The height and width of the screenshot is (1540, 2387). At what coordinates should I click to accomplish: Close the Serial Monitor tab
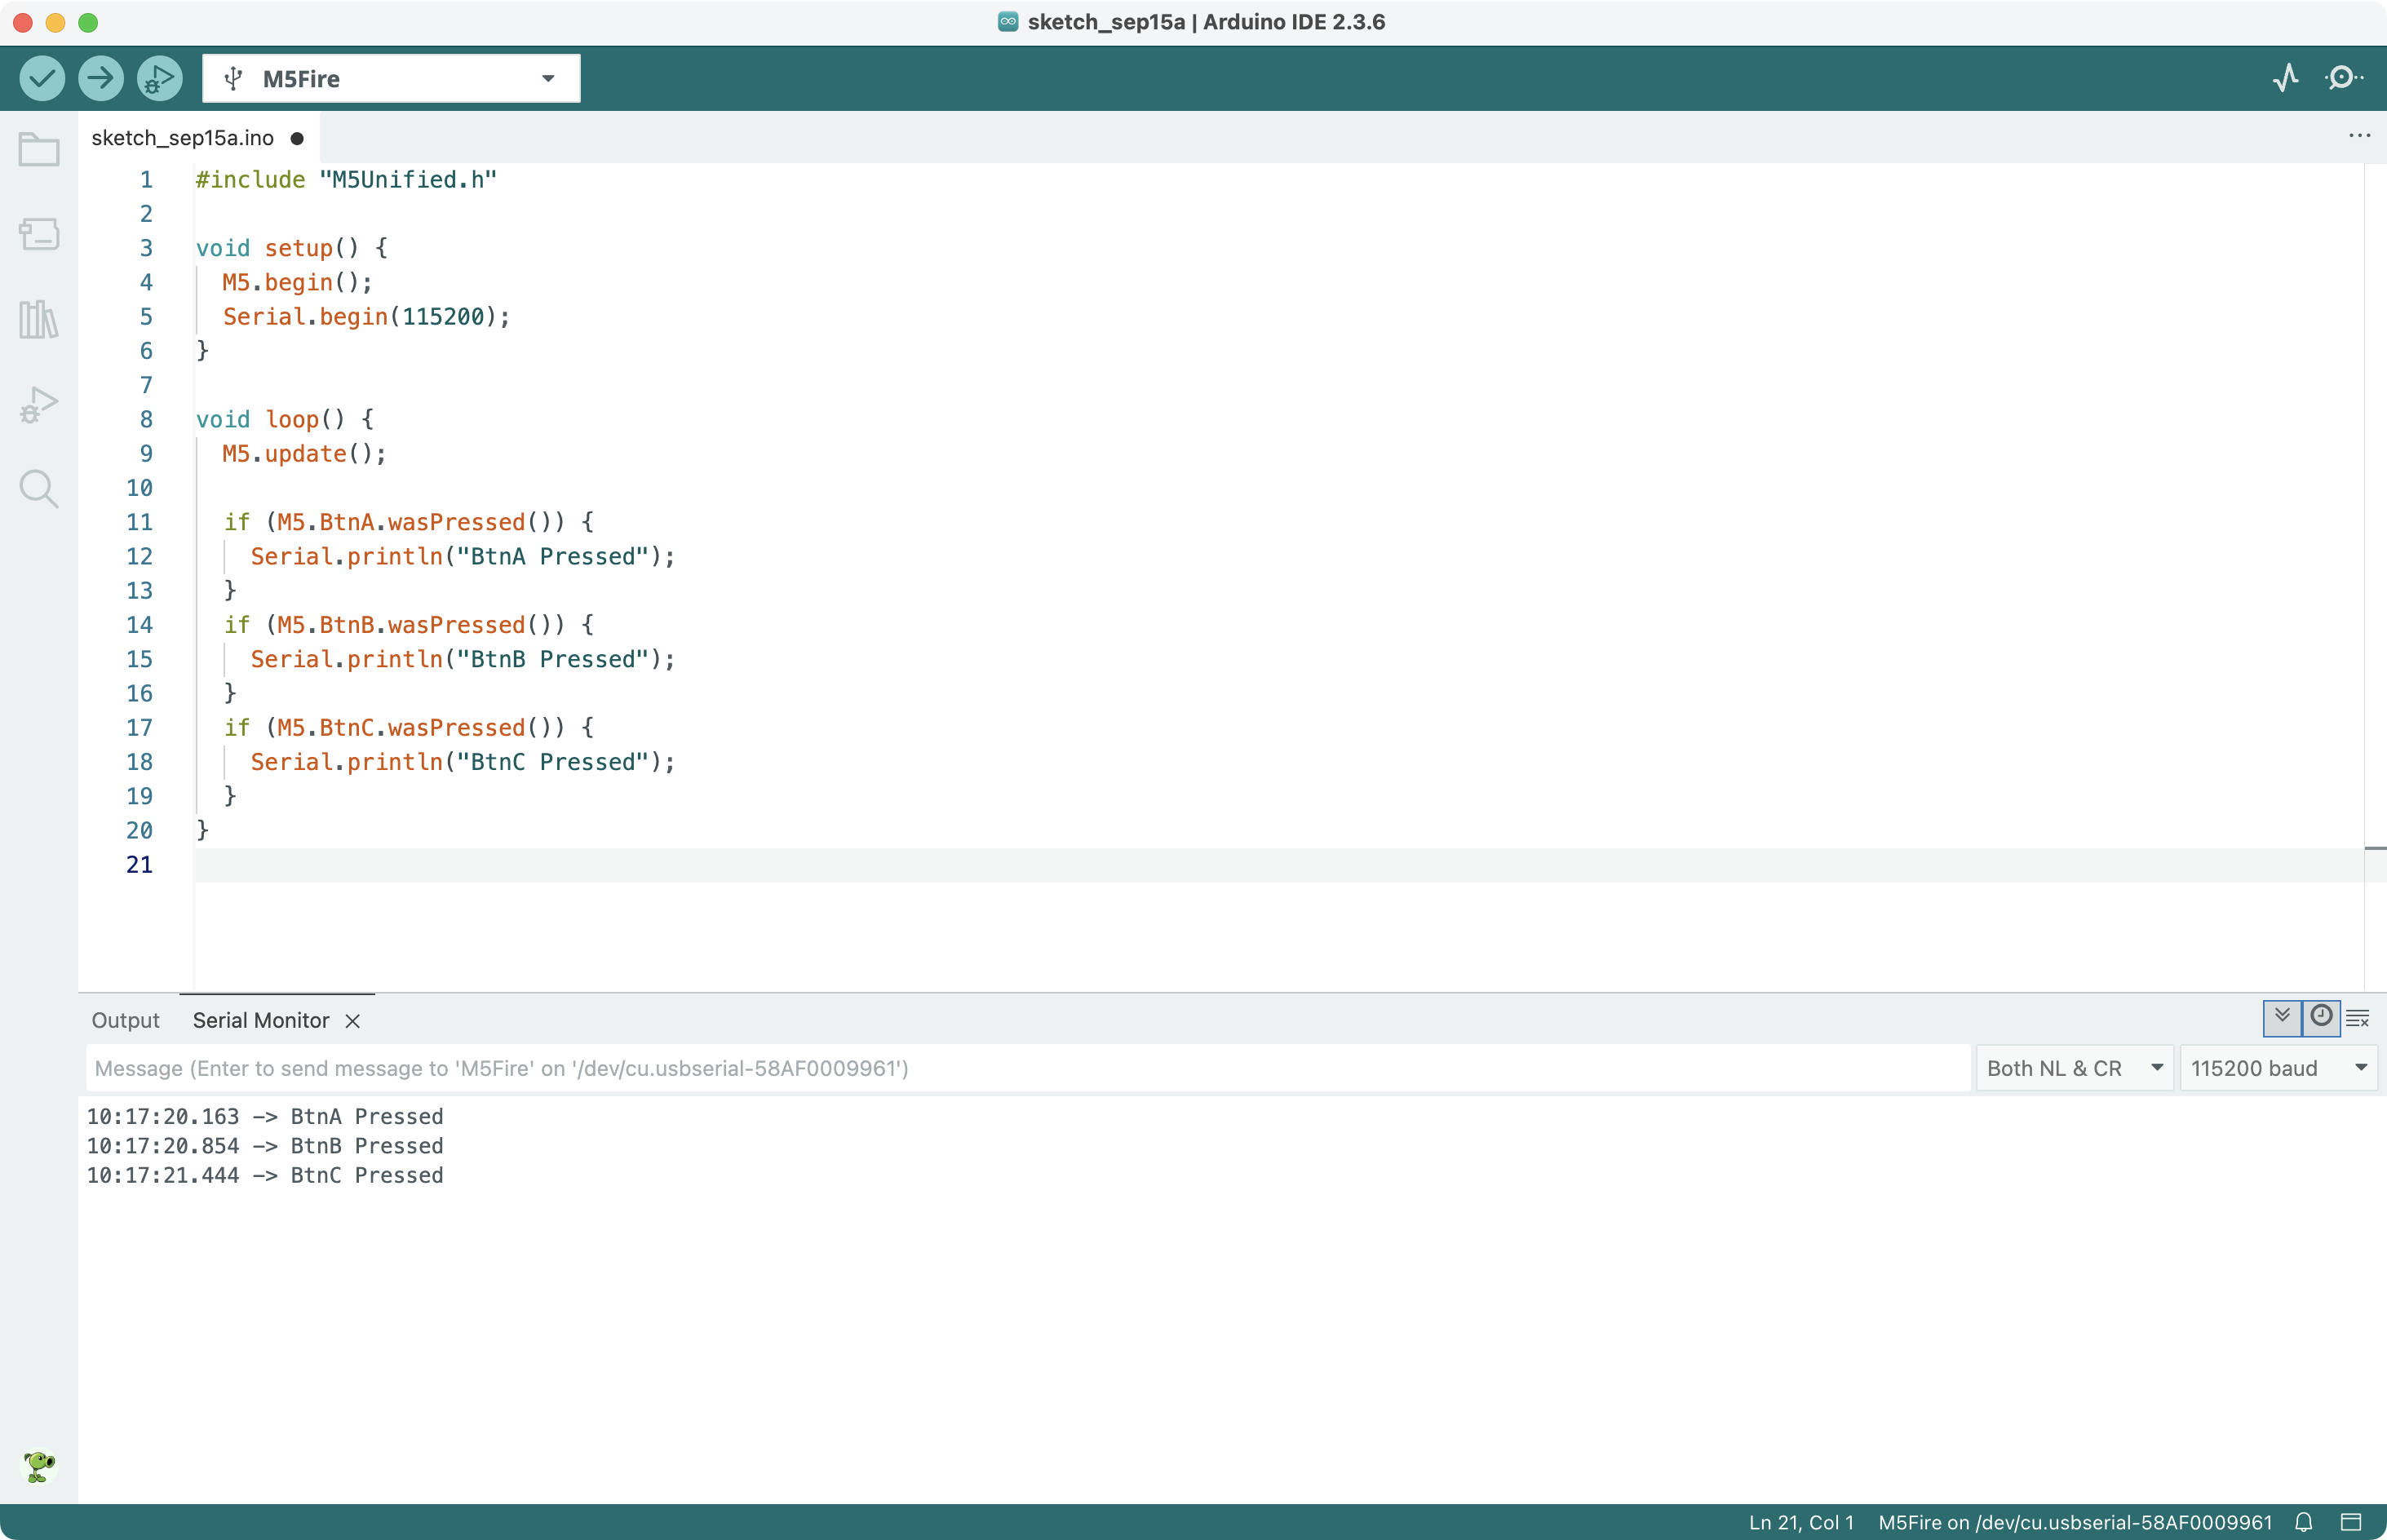352,1021
